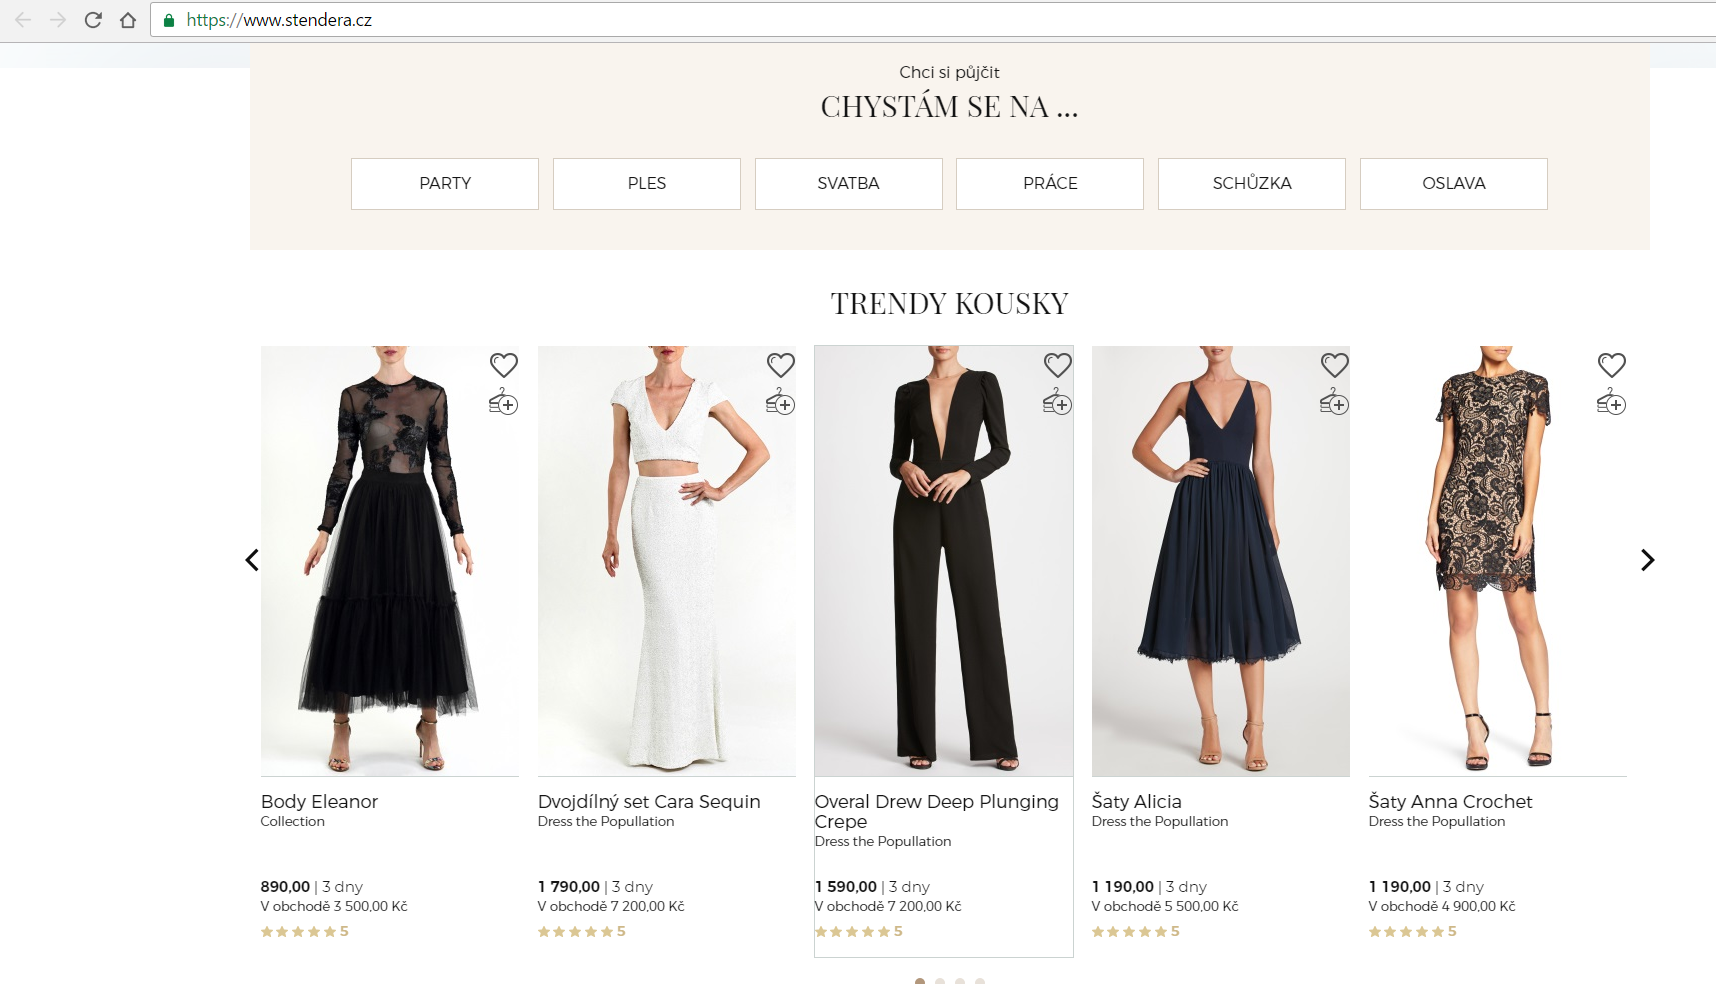Screen dimensions: 1716x984
Task: Click heart icon on Šaty Alicia
Action: tap(1334, 365)
